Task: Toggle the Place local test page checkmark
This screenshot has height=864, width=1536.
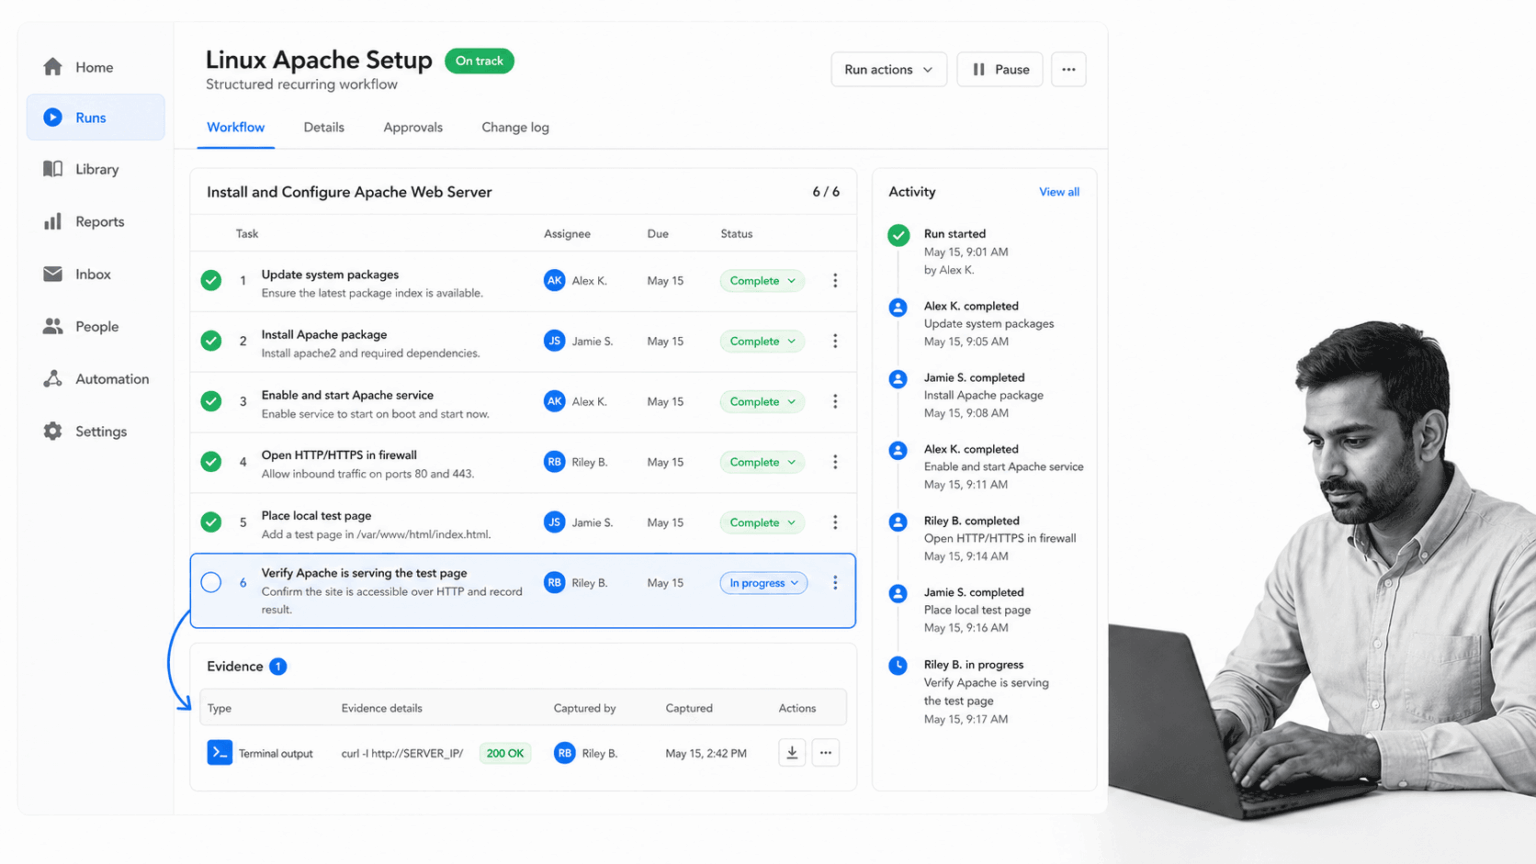Action: point(211,522)
